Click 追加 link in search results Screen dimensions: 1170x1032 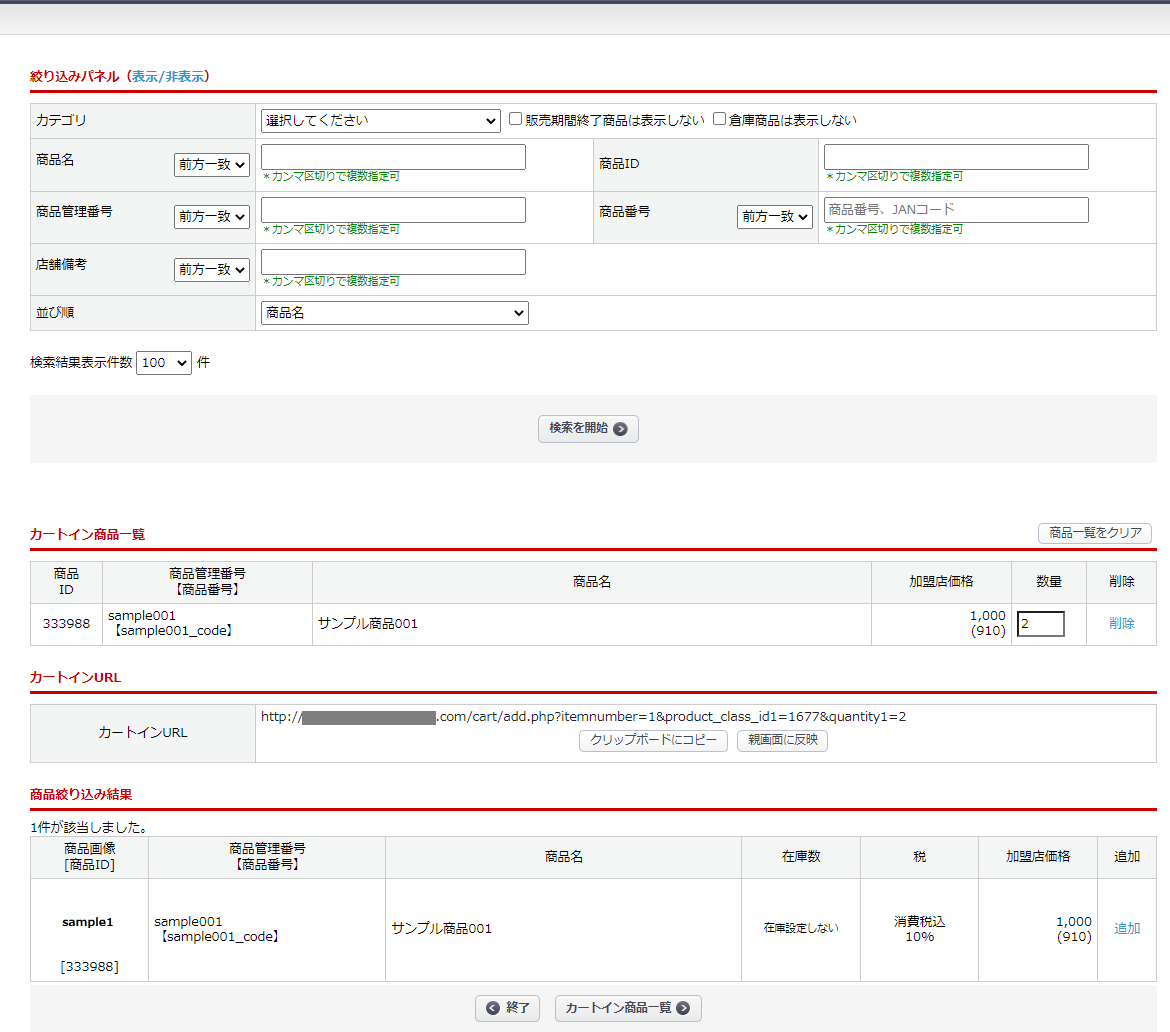[1127, 928]
